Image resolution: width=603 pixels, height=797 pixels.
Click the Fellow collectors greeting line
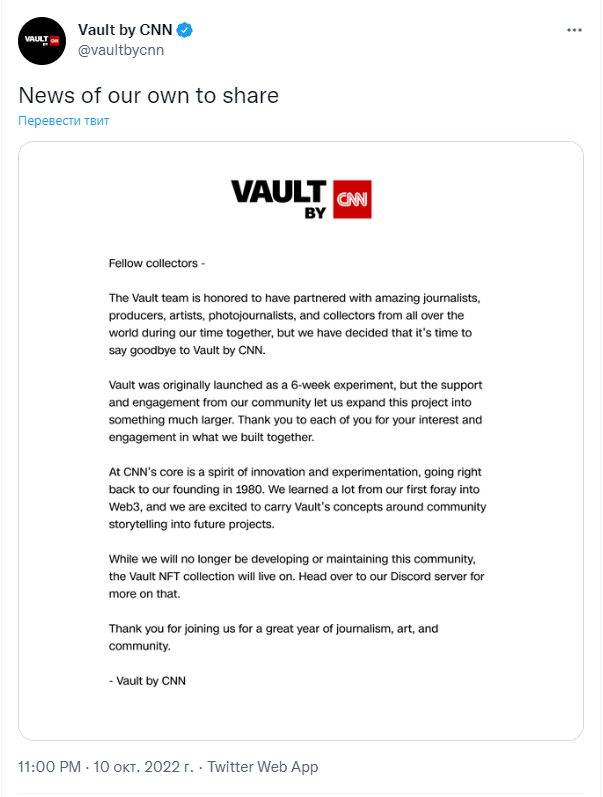(157, 263)
